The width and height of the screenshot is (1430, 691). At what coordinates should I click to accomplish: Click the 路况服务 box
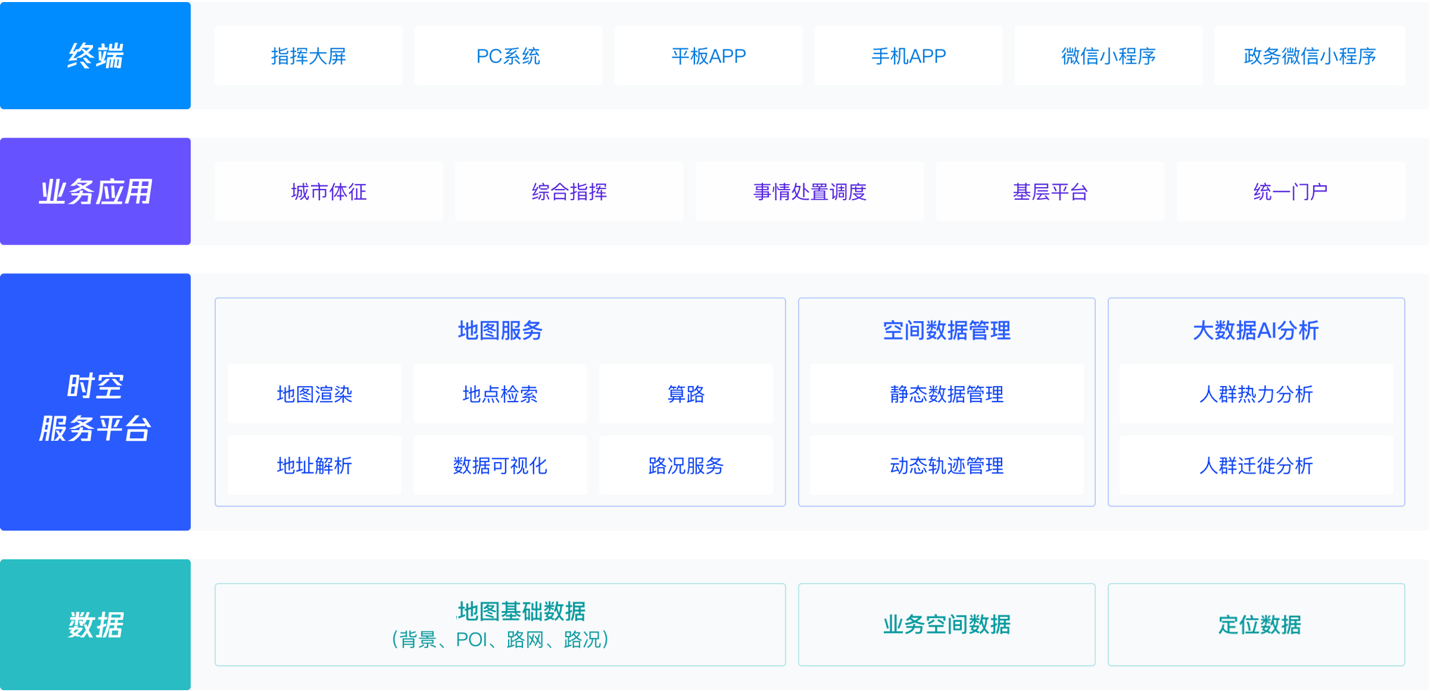686,466
